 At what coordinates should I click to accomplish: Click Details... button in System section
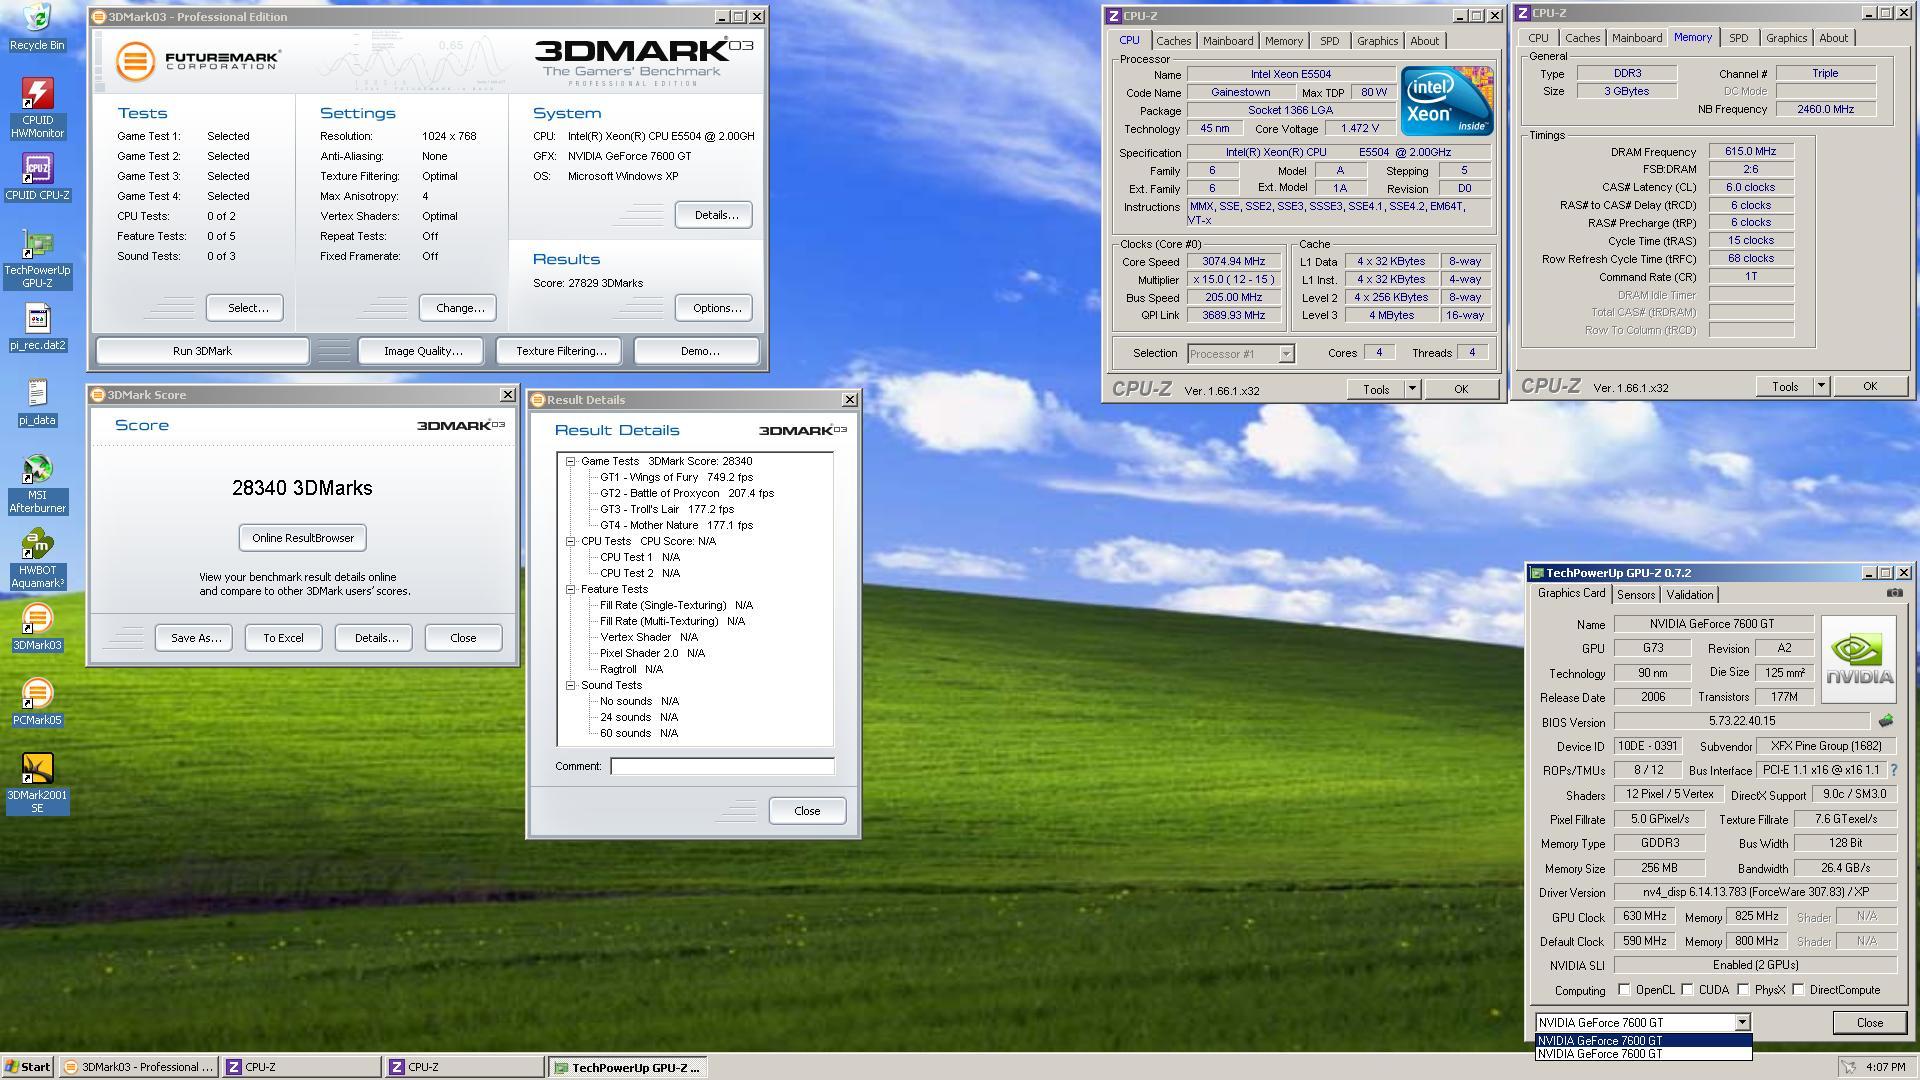click(x=714, y=215)
